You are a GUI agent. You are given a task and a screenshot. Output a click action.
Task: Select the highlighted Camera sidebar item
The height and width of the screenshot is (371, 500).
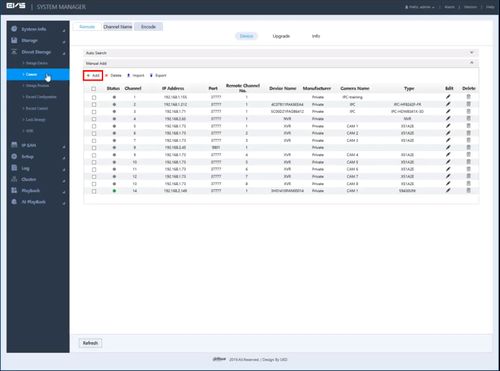click(x=38, y=74)
